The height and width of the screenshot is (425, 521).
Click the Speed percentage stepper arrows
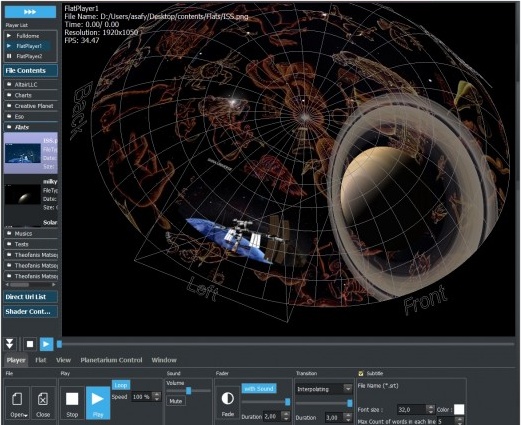coord(157,397)
